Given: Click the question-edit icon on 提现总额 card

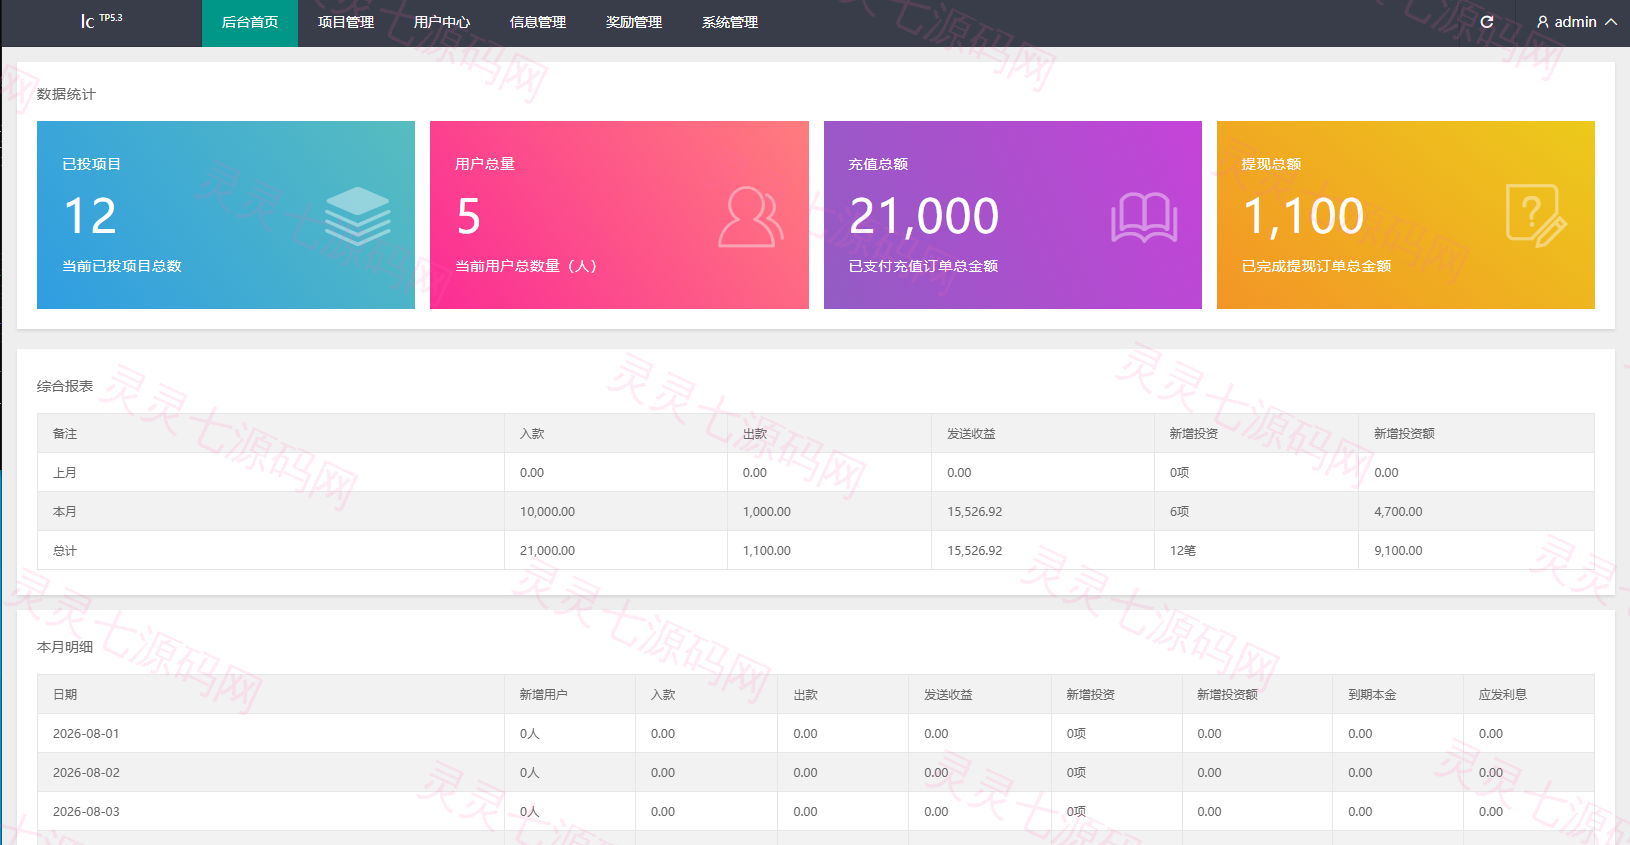Looking at the screenshot, I should coord(1536,216).
